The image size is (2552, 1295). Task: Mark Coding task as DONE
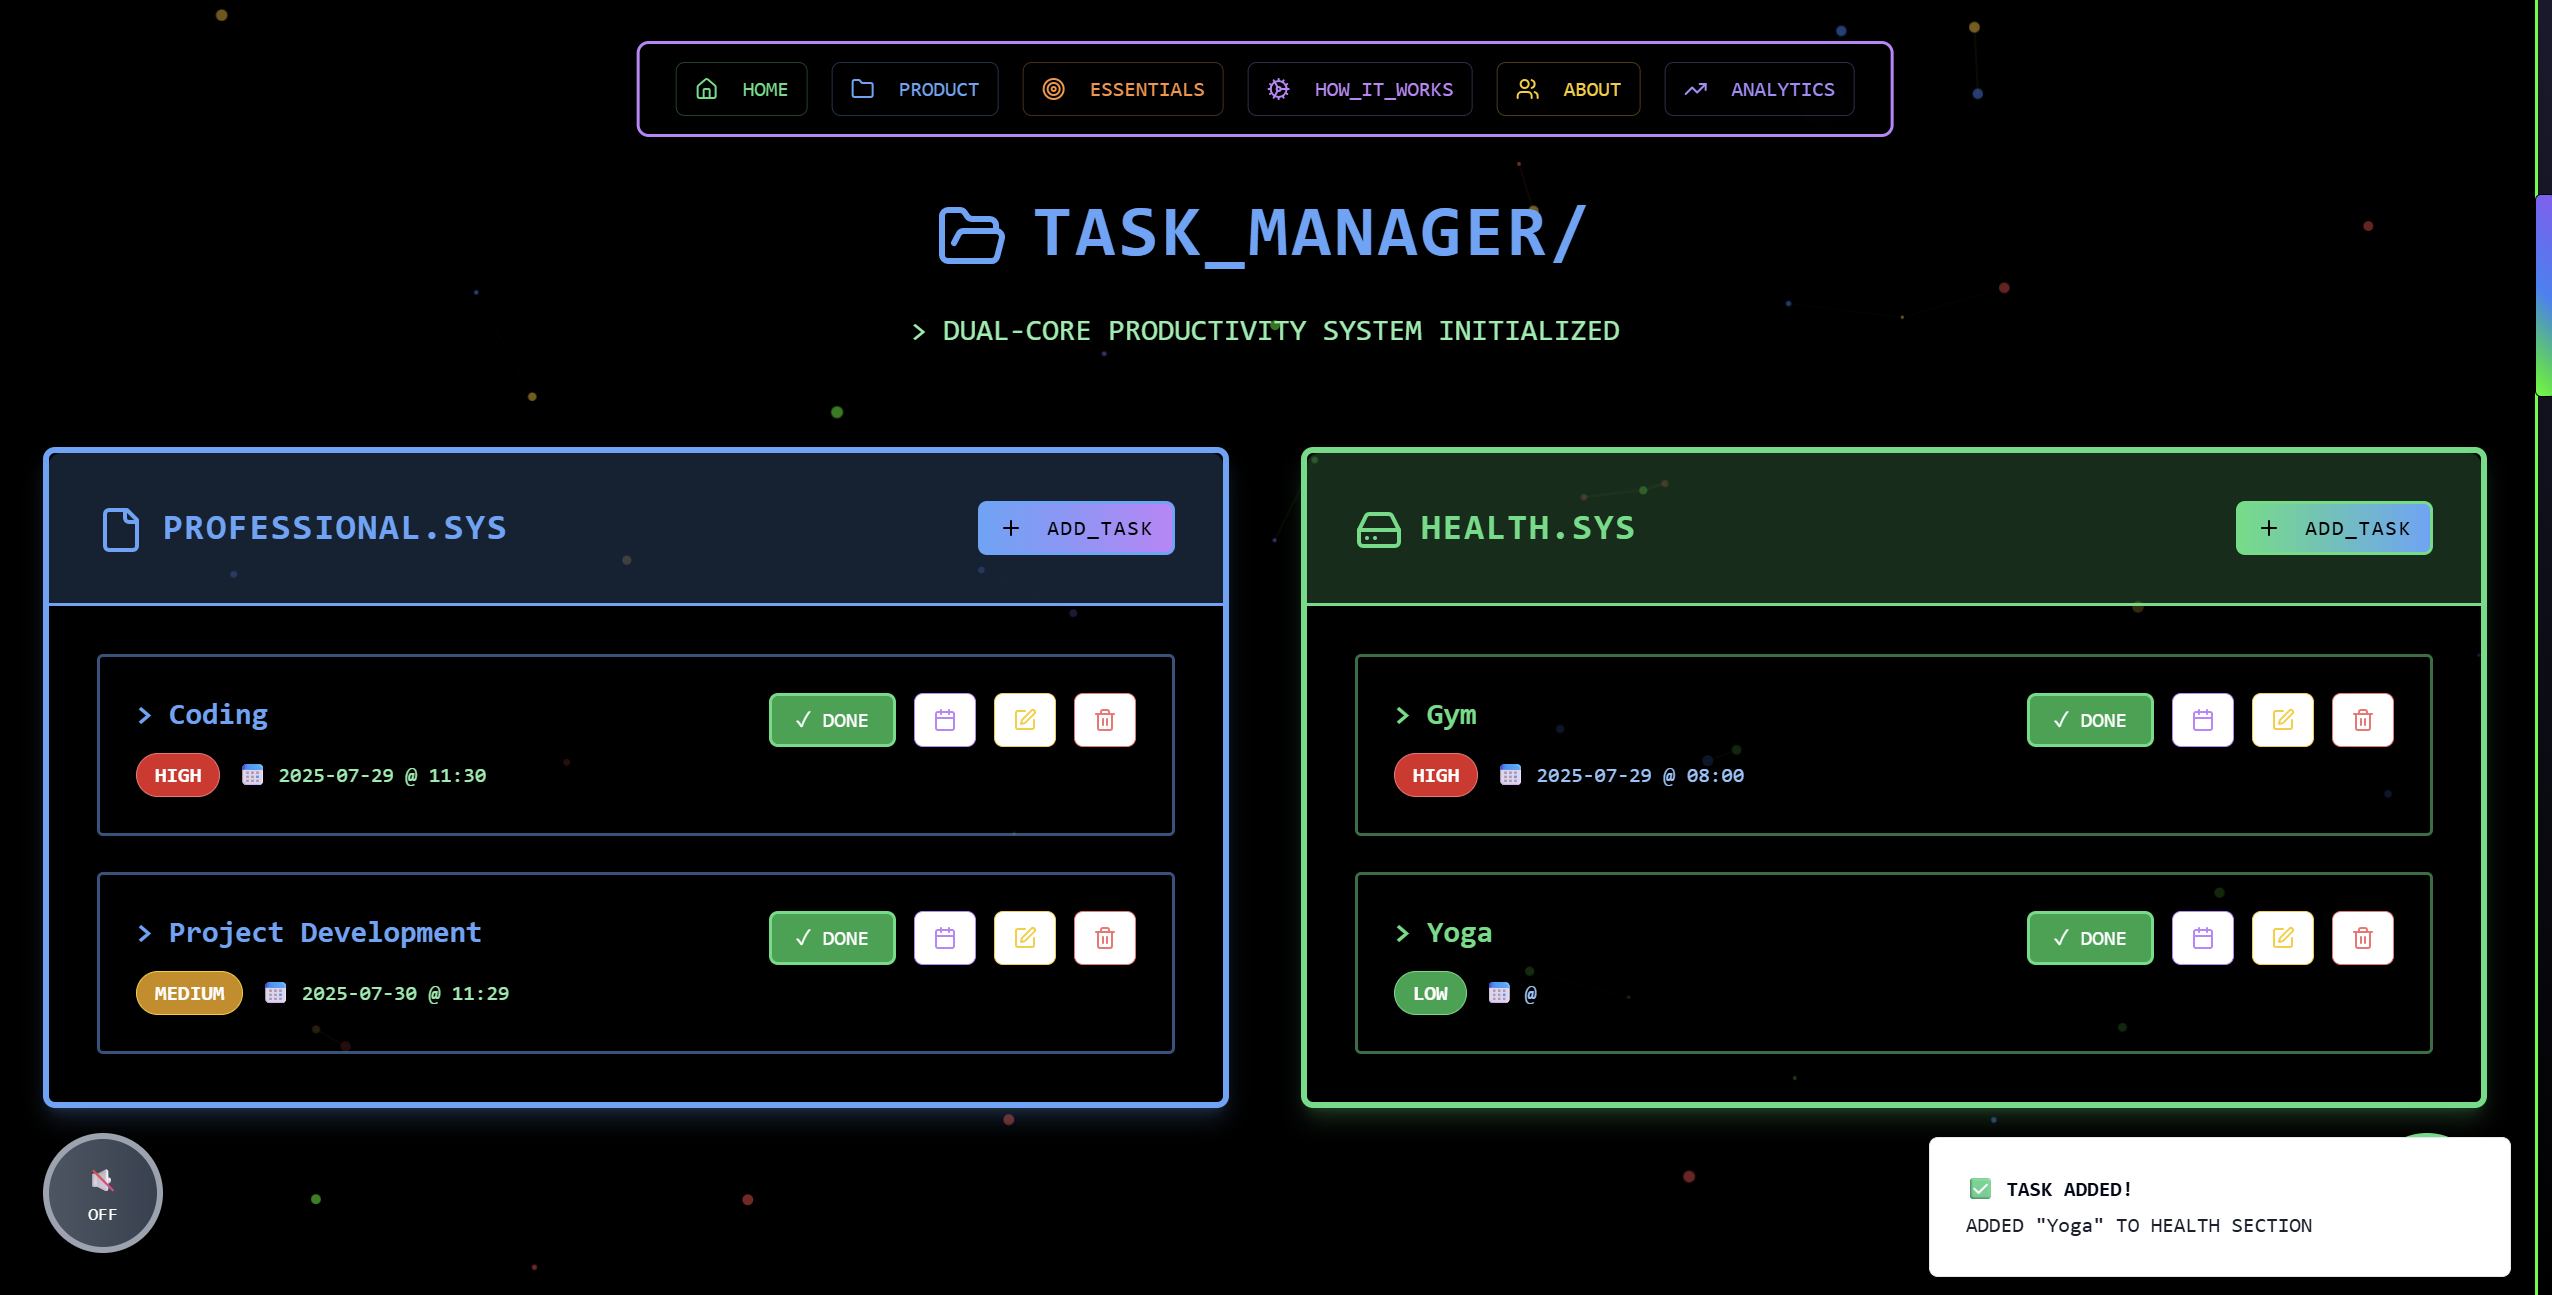pos(831,720)
